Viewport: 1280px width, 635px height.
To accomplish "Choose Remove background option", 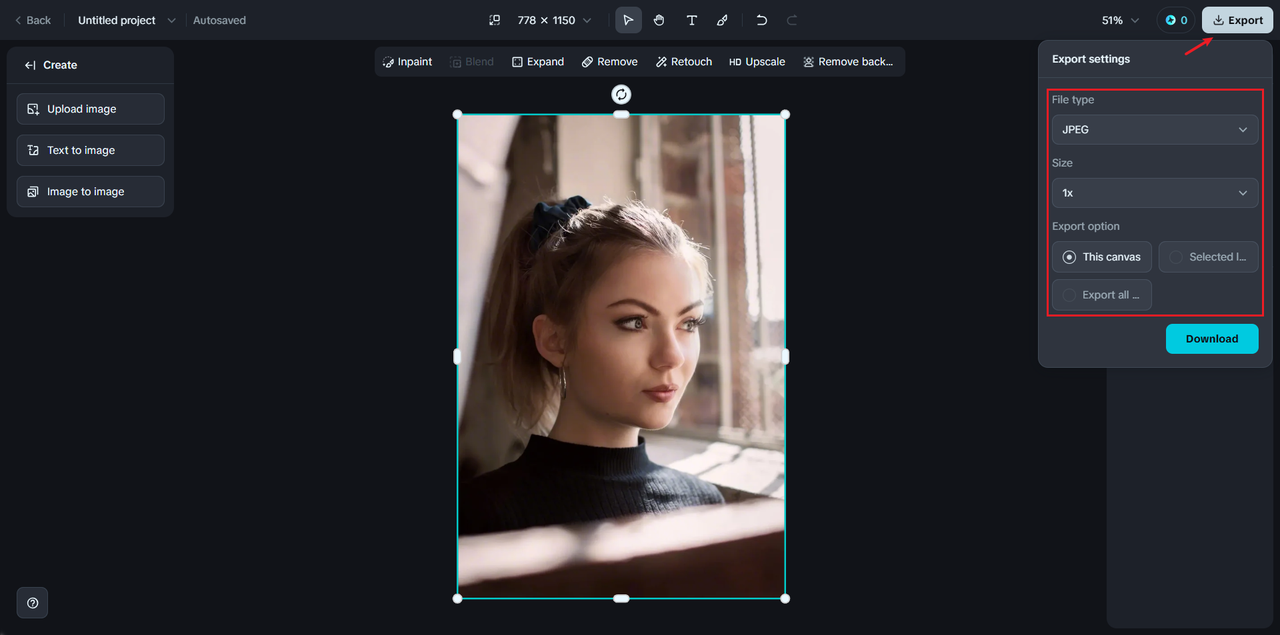I will [x=848, y=62].
